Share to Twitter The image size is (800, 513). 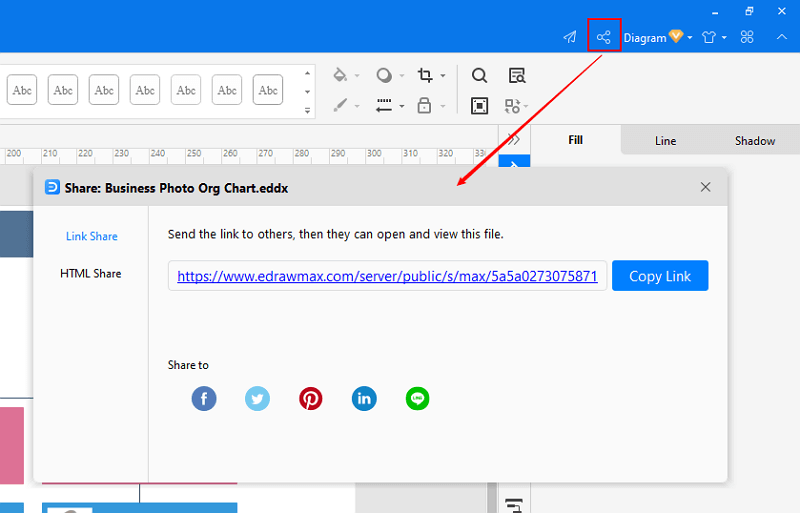257,399
